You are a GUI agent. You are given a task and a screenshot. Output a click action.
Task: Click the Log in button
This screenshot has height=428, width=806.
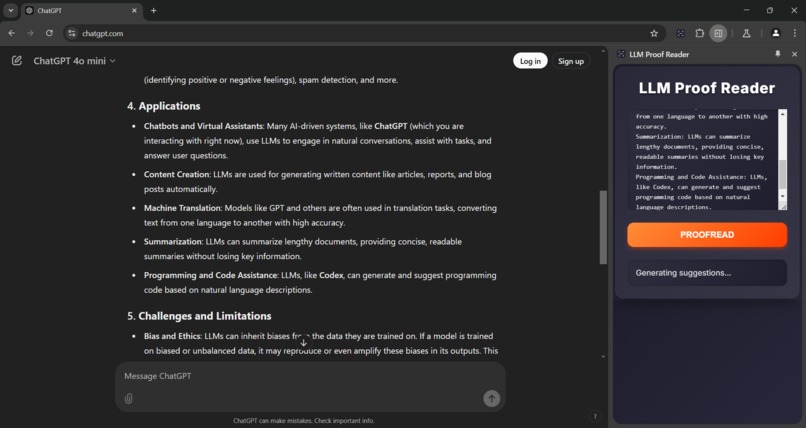[530, 61]
